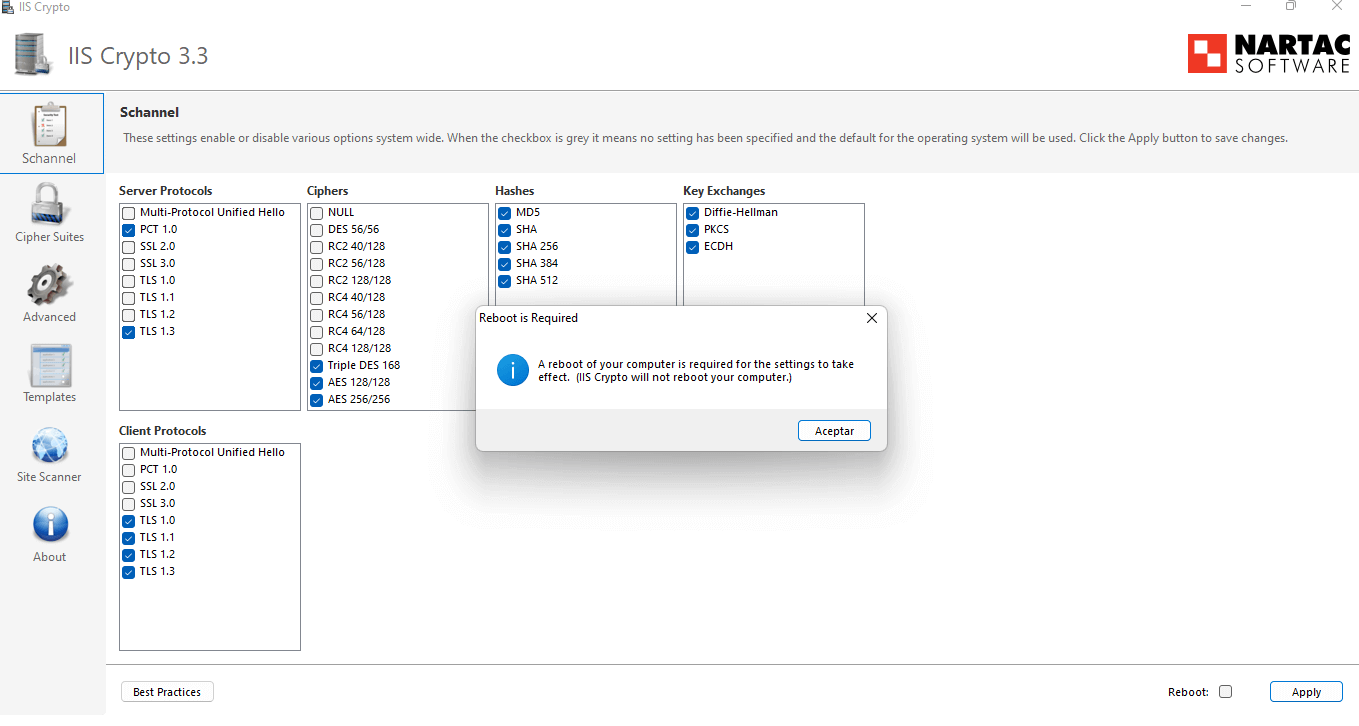Click the Ciphers heading

pos(327,191)
